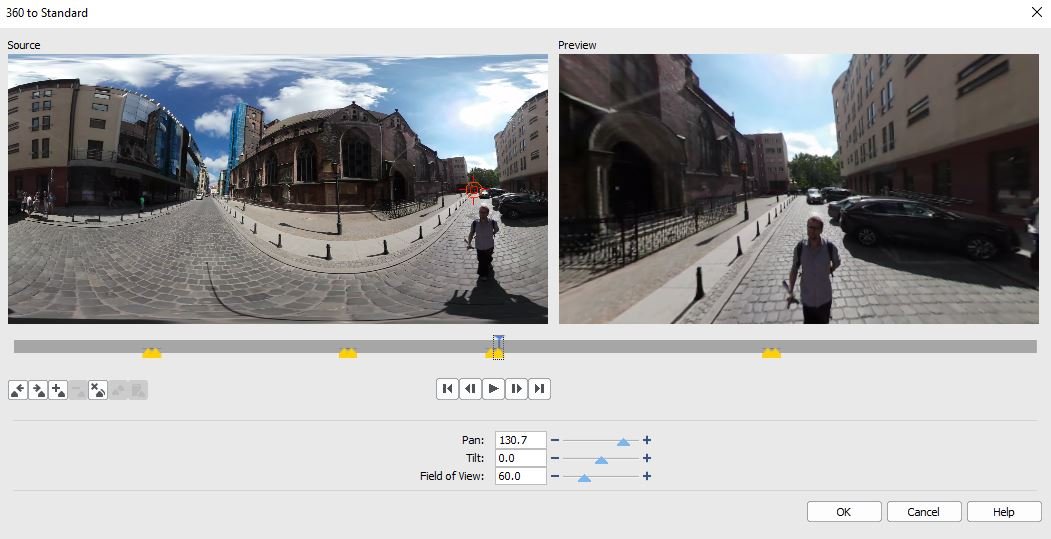Viewport: 1051px width, 539px height.
Task: Jump to the first frame
Action: point(447,389)
